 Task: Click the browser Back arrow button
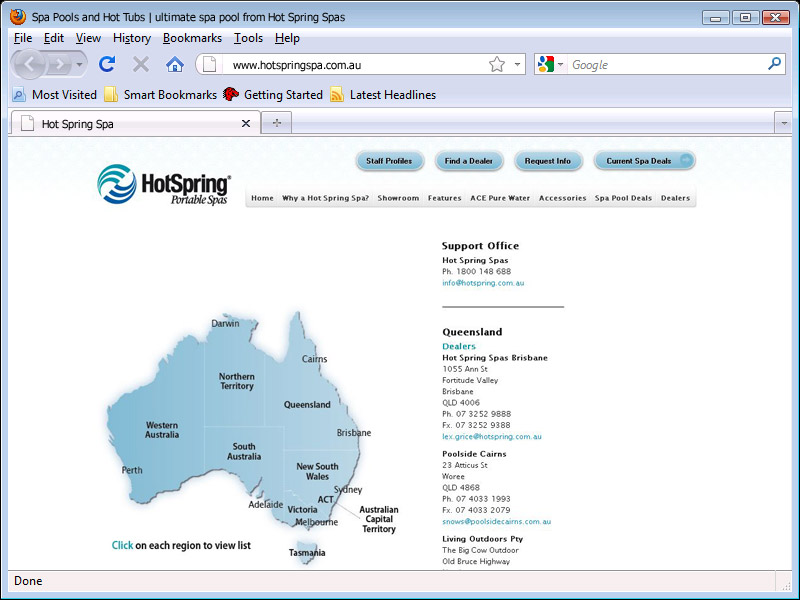31,64
